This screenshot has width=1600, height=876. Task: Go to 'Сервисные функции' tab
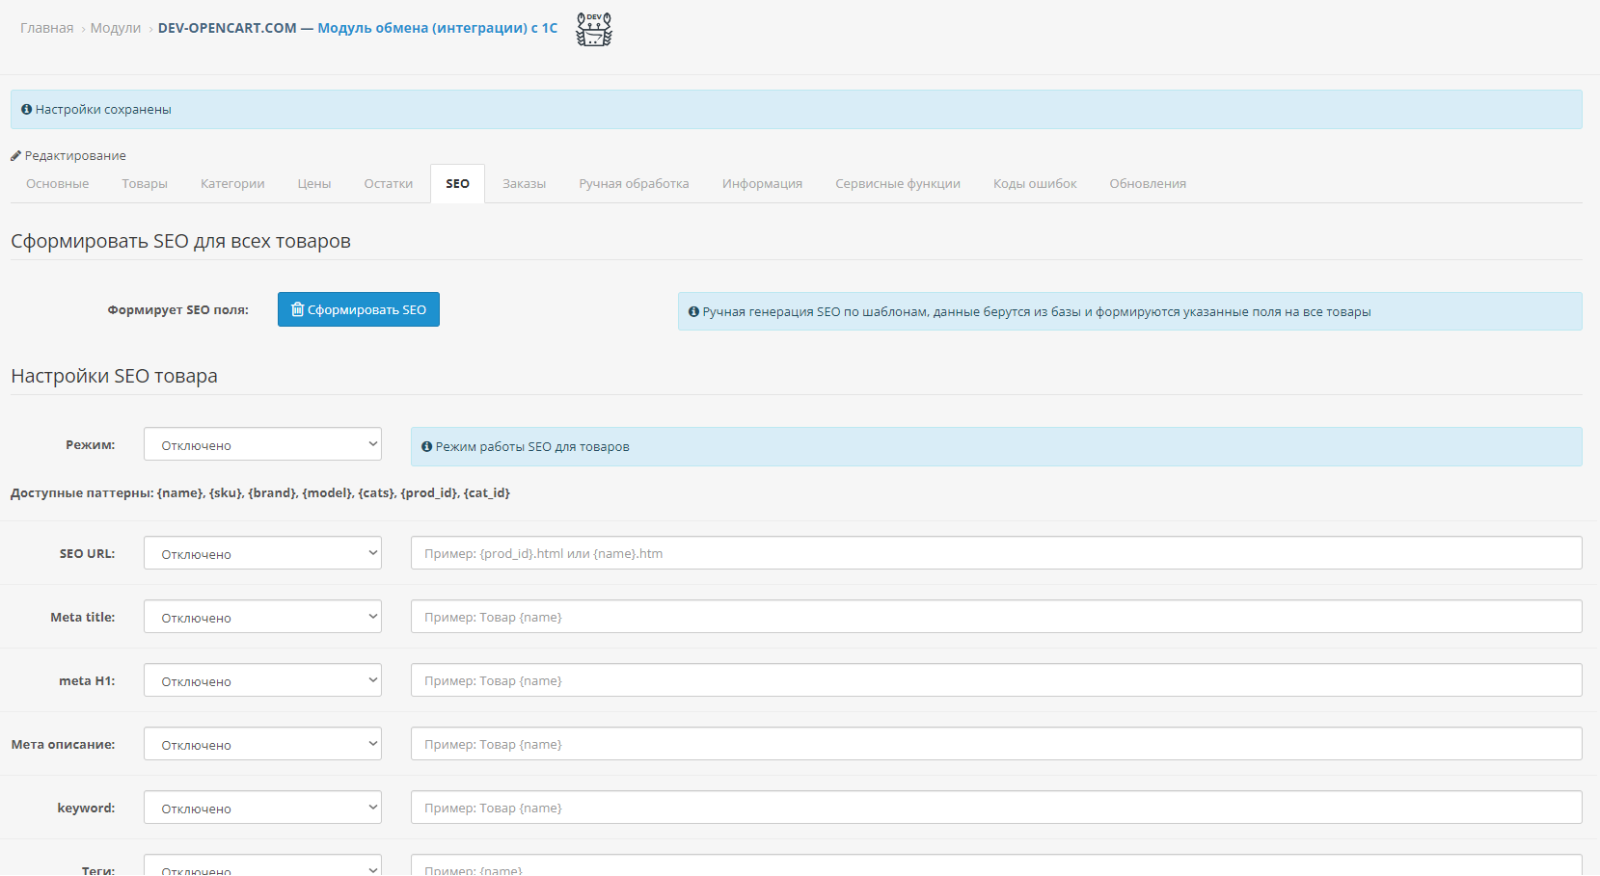(898, 184)
